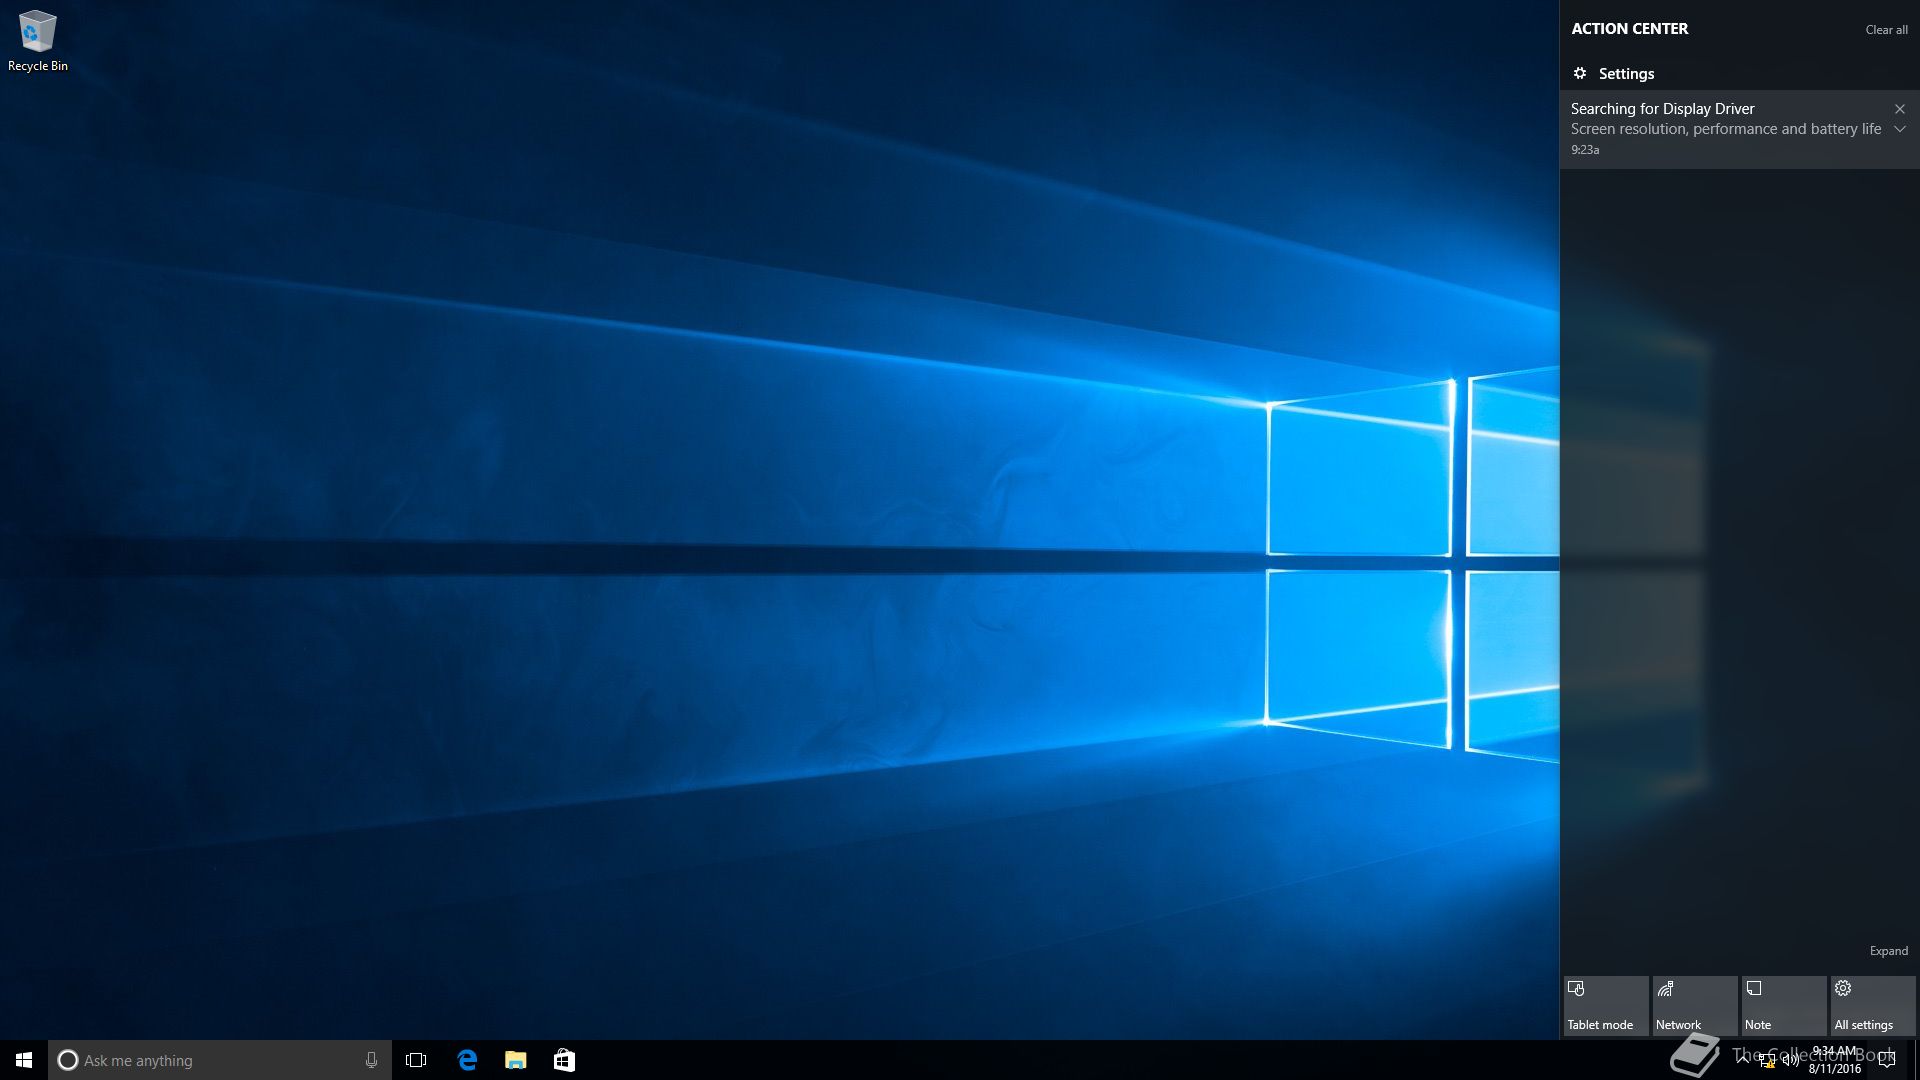Click the Note quick action tile
This screenshot has height=1080, width=1920.
(x=1783, y=1005)
